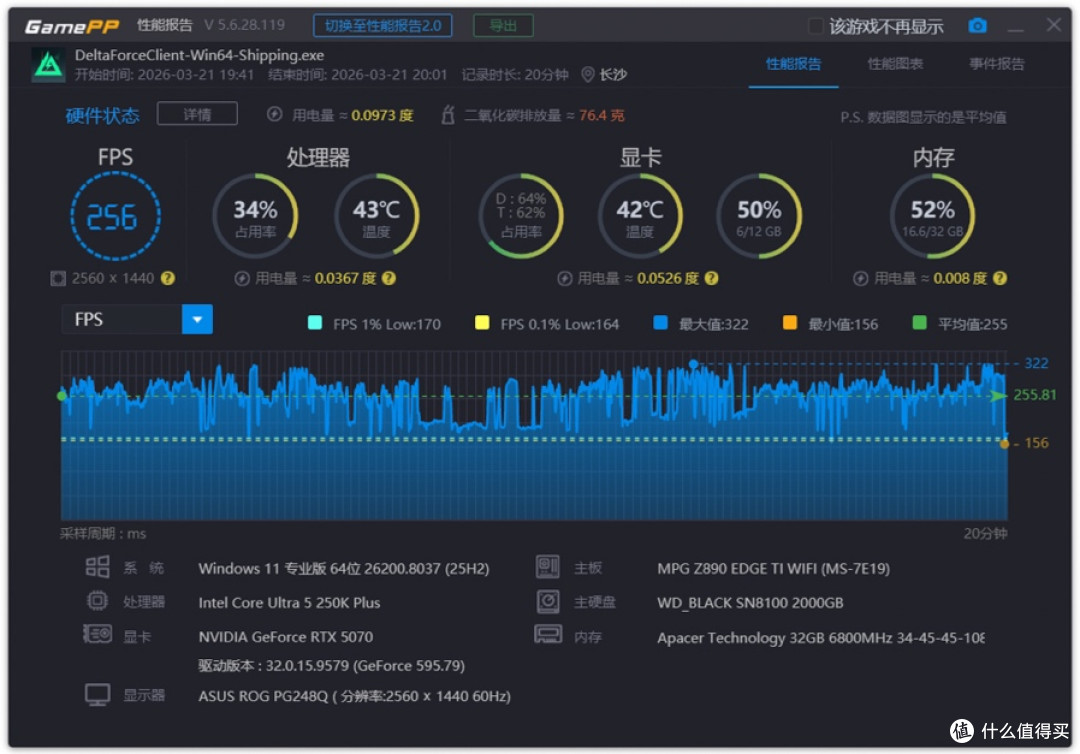Screen dimensions: 1080x754
Task: Click the 2560 x 1440 resolution text
Action: pyautogui.click(x=113, y=278)
